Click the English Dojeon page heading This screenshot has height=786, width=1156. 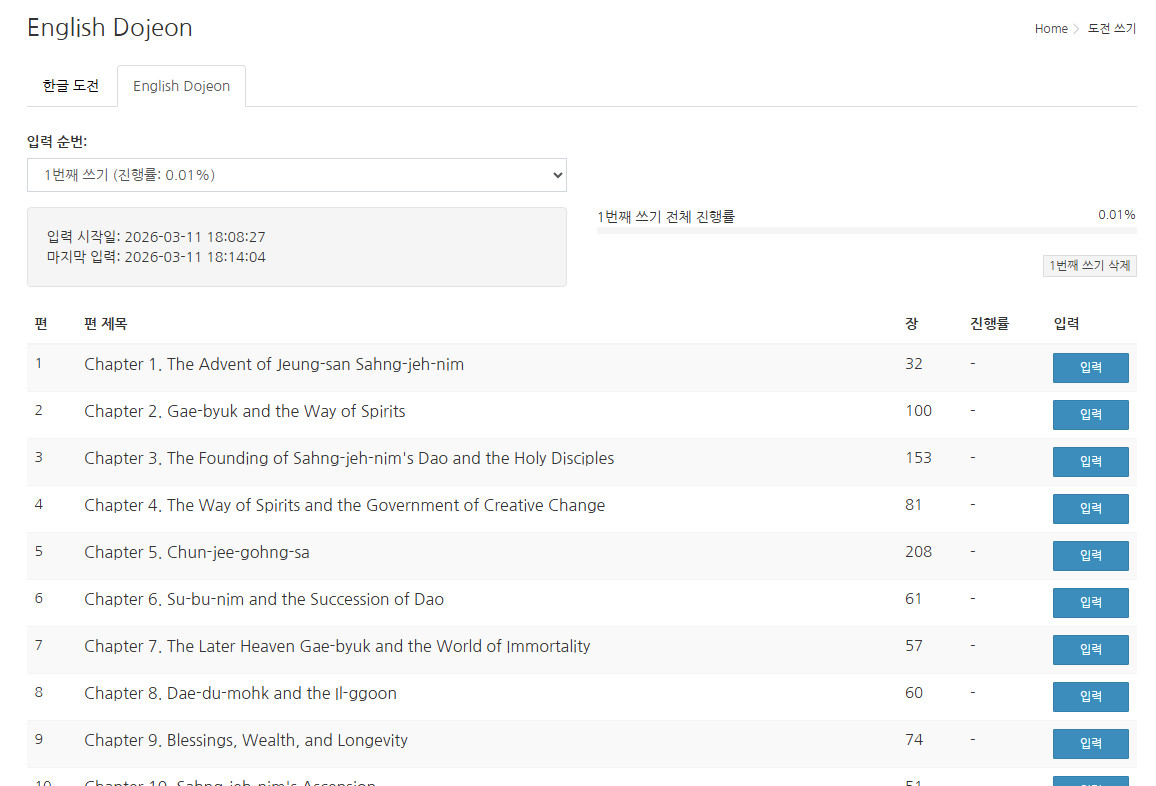pyautogui.click(x=110, y=28)
